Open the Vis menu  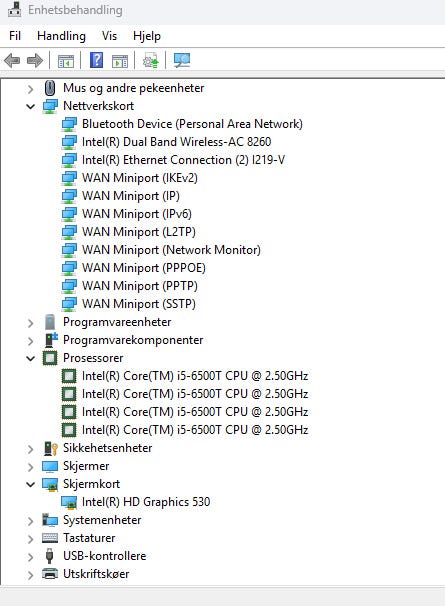pos(109,36)
